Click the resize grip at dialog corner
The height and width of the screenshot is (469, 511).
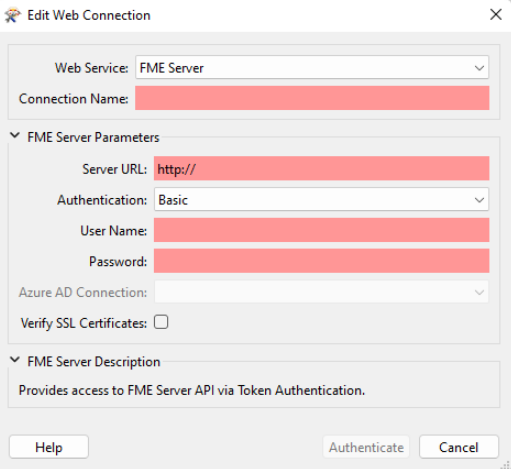[x=506, y=465]
